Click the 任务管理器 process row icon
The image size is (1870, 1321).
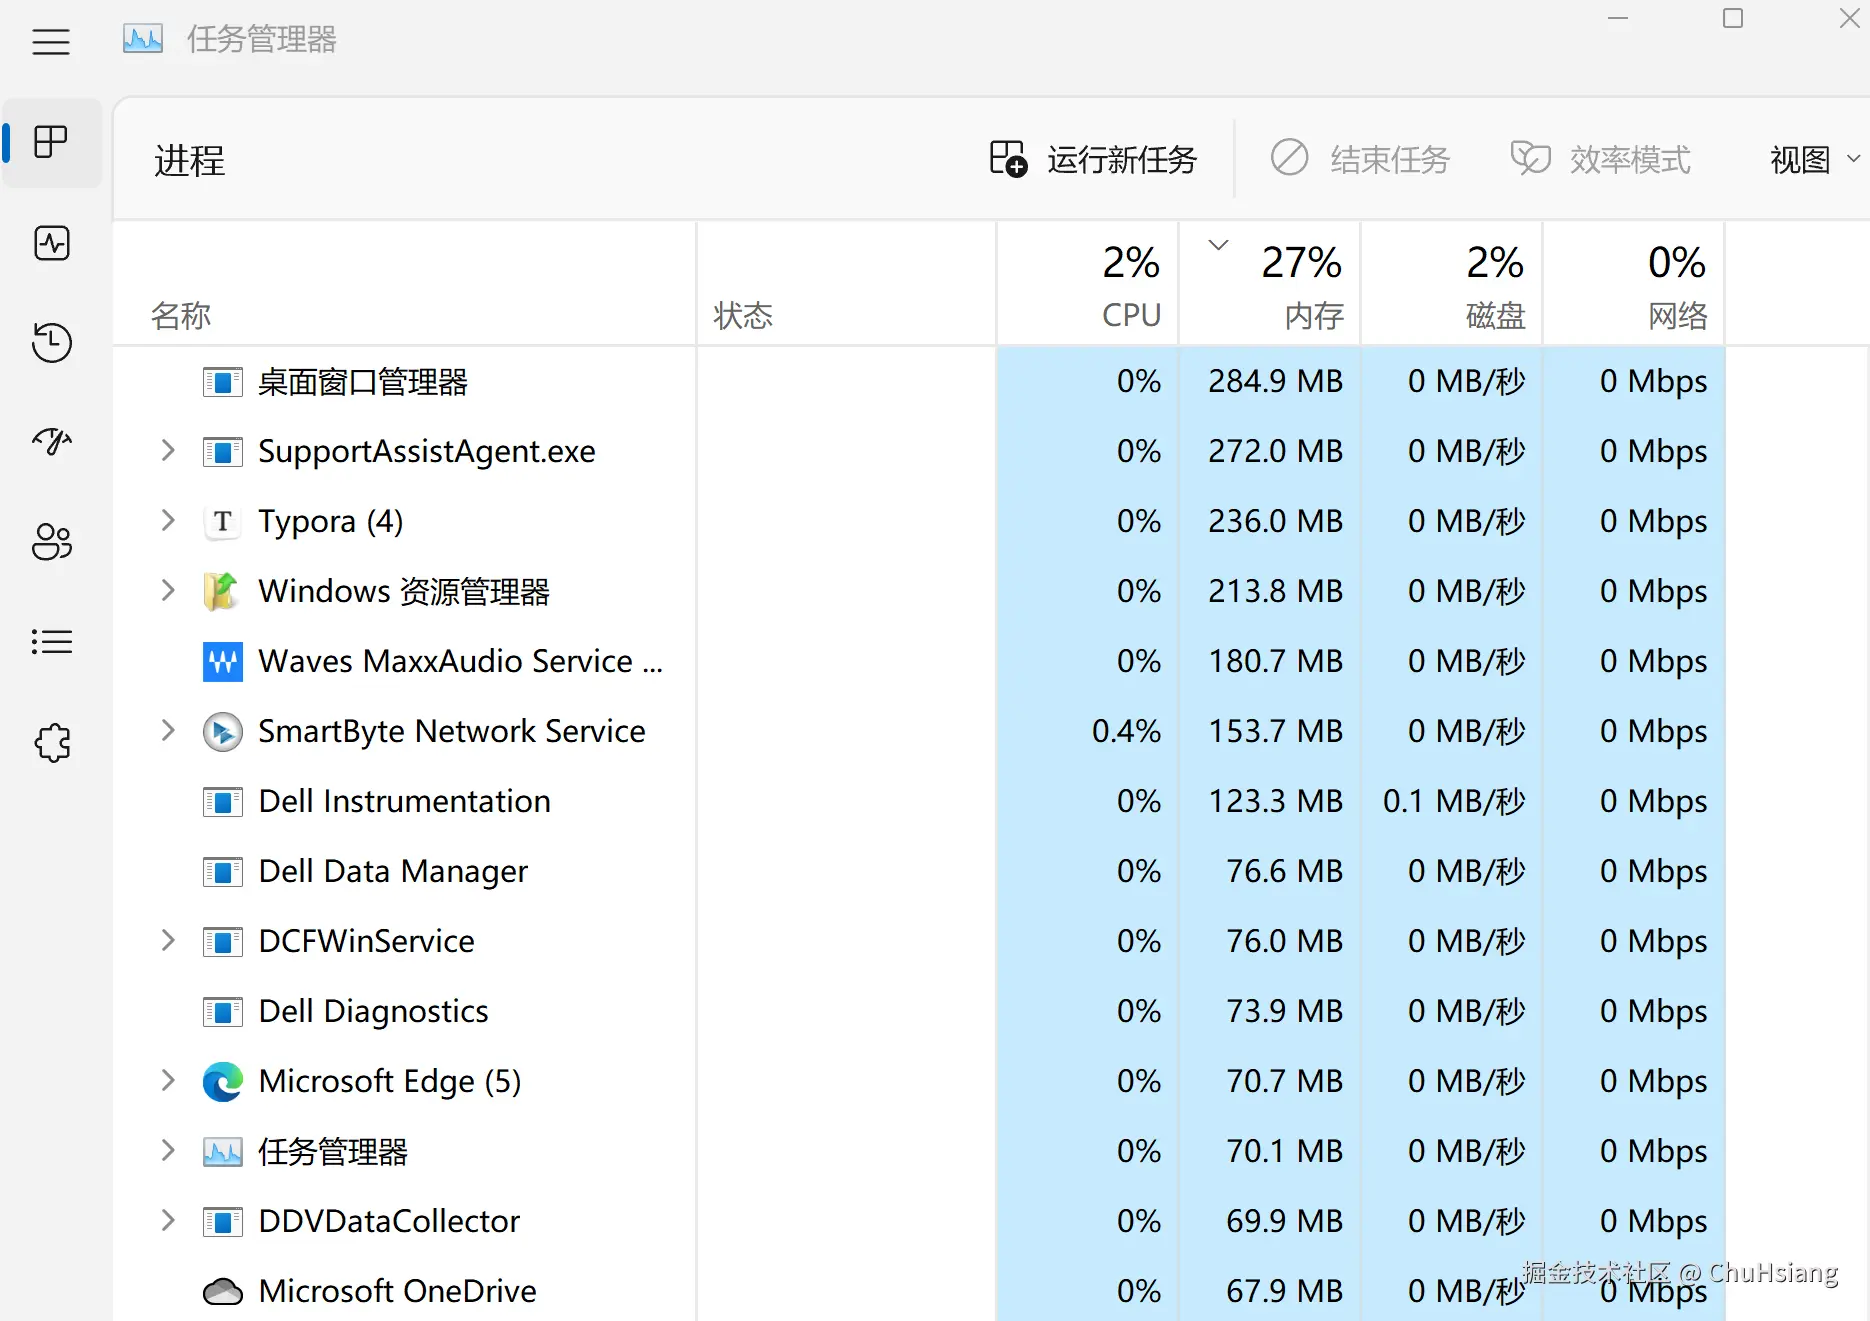[x=222, y=1152]
